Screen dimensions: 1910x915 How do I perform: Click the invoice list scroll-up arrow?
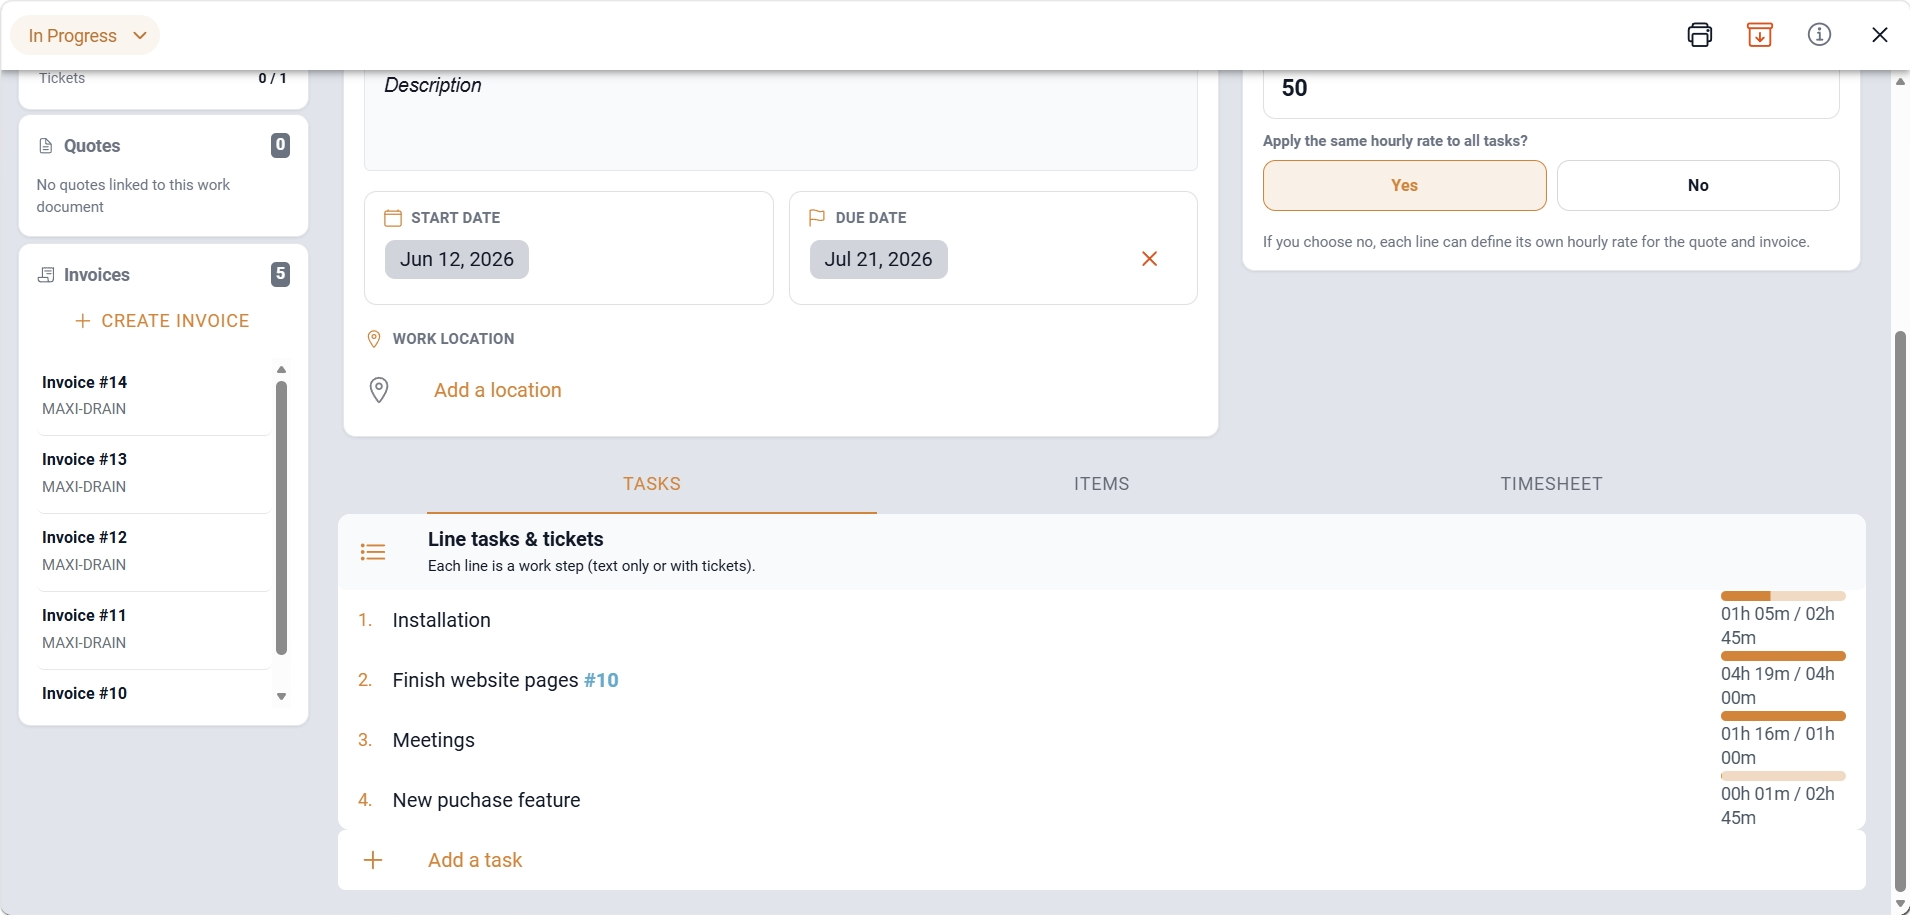(281, 369)
